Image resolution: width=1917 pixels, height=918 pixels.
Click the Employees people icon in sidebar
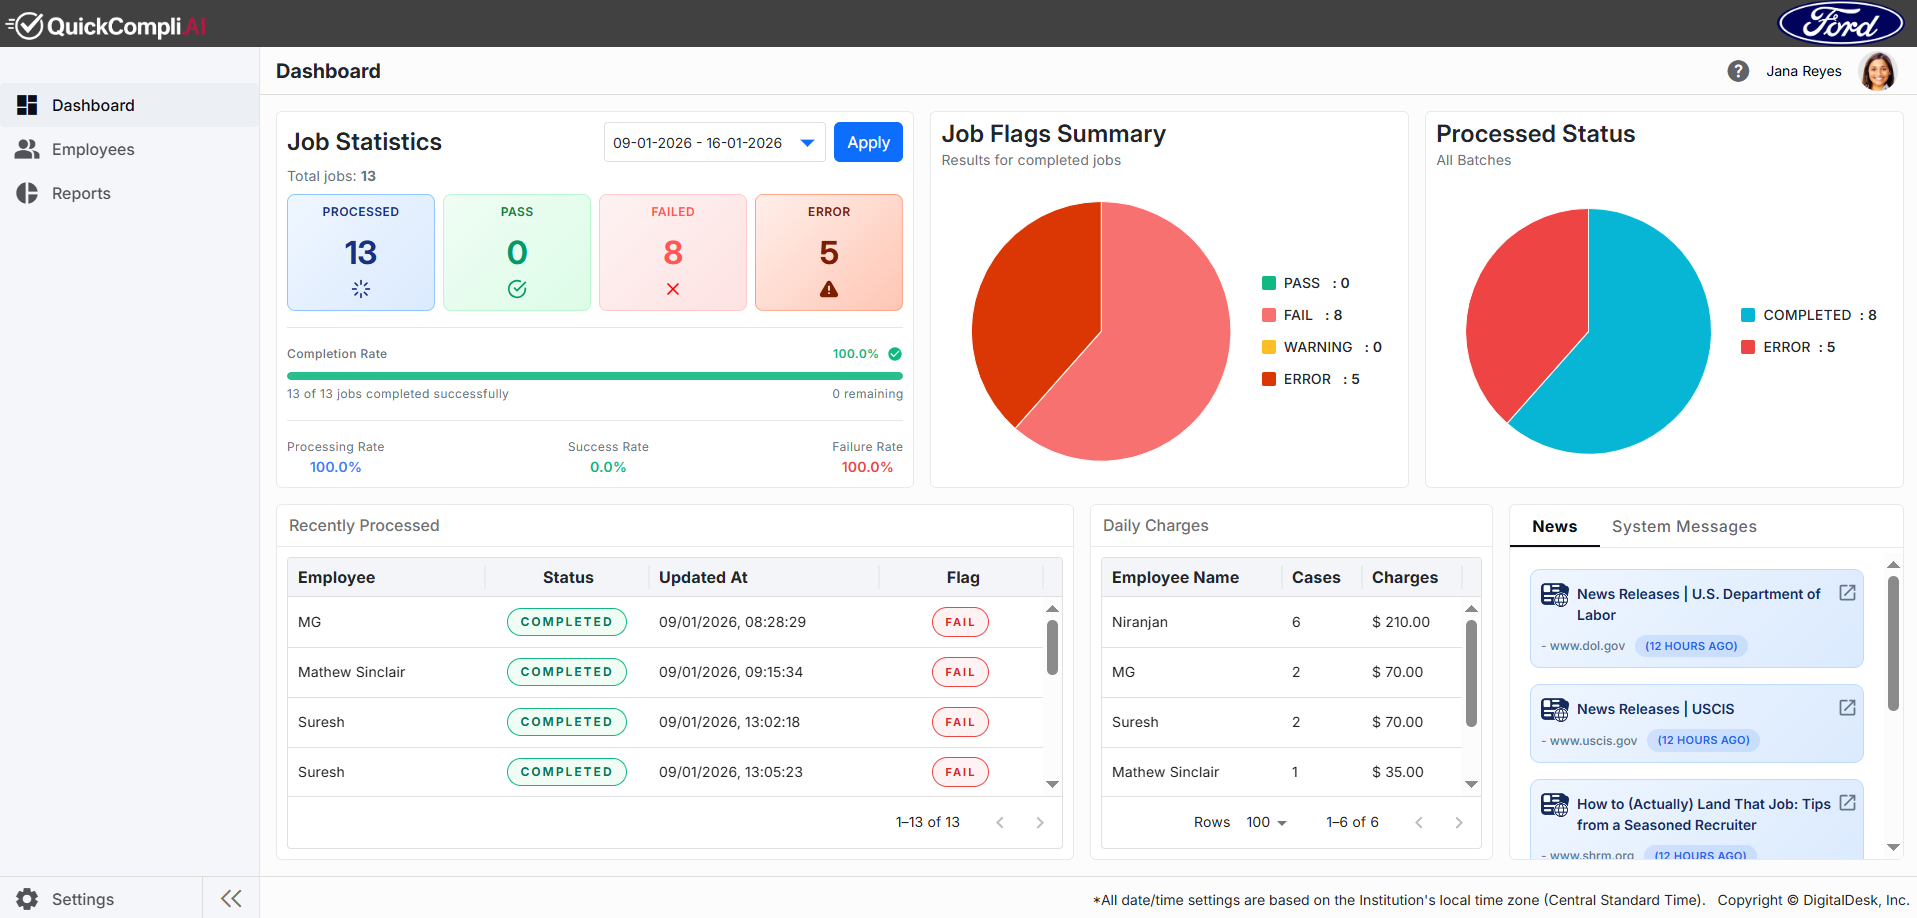[27, 149]
